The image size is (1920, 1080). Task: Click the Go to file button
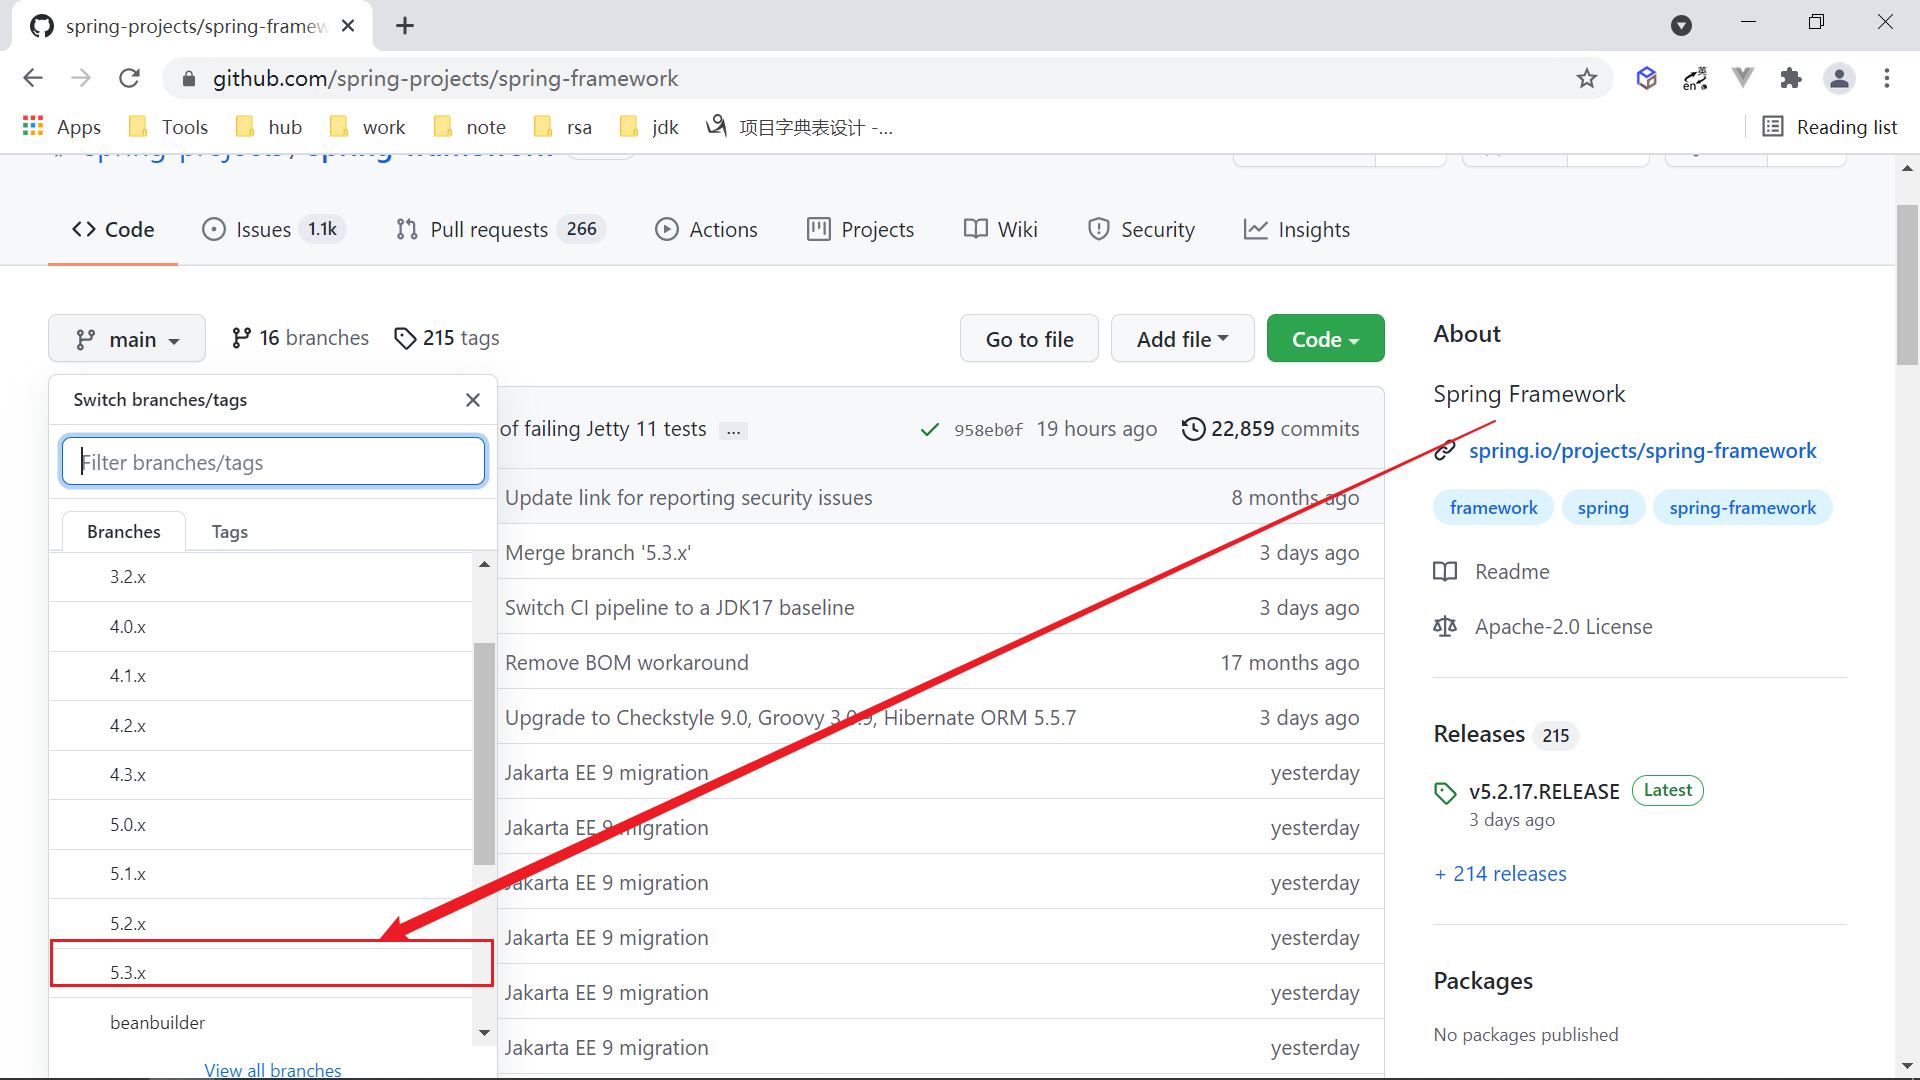point(1029,339)
